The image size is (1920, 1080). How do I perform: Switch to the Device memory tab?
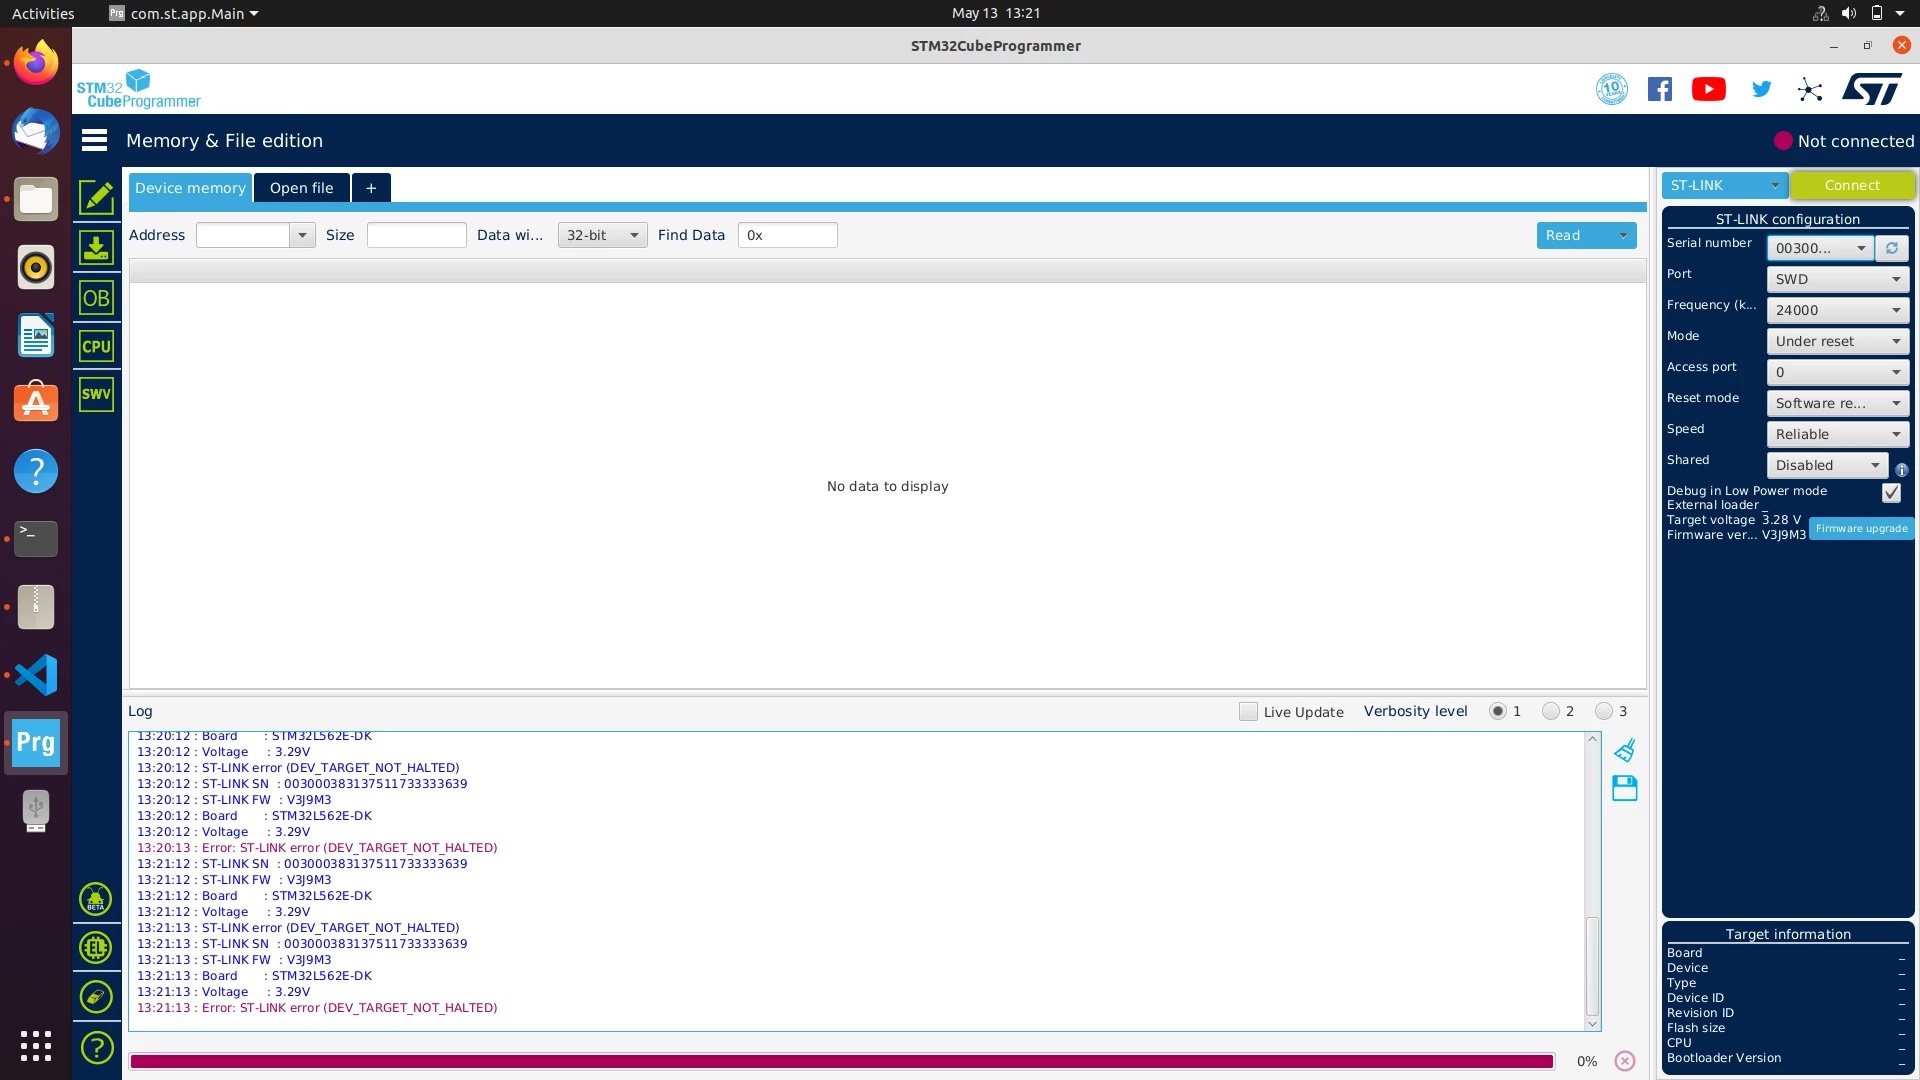[190, 188]
